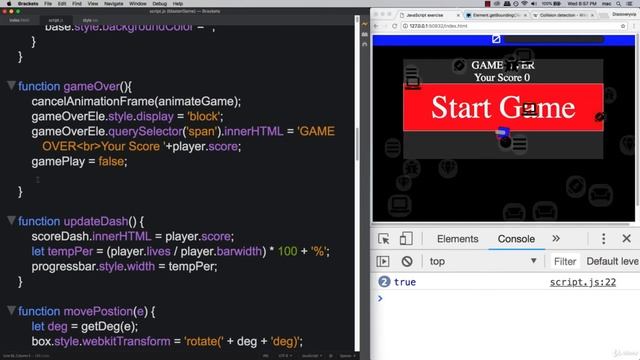Click the red Start Game button
The width and height of the screenshot is (640, 360).
(503, 108)
